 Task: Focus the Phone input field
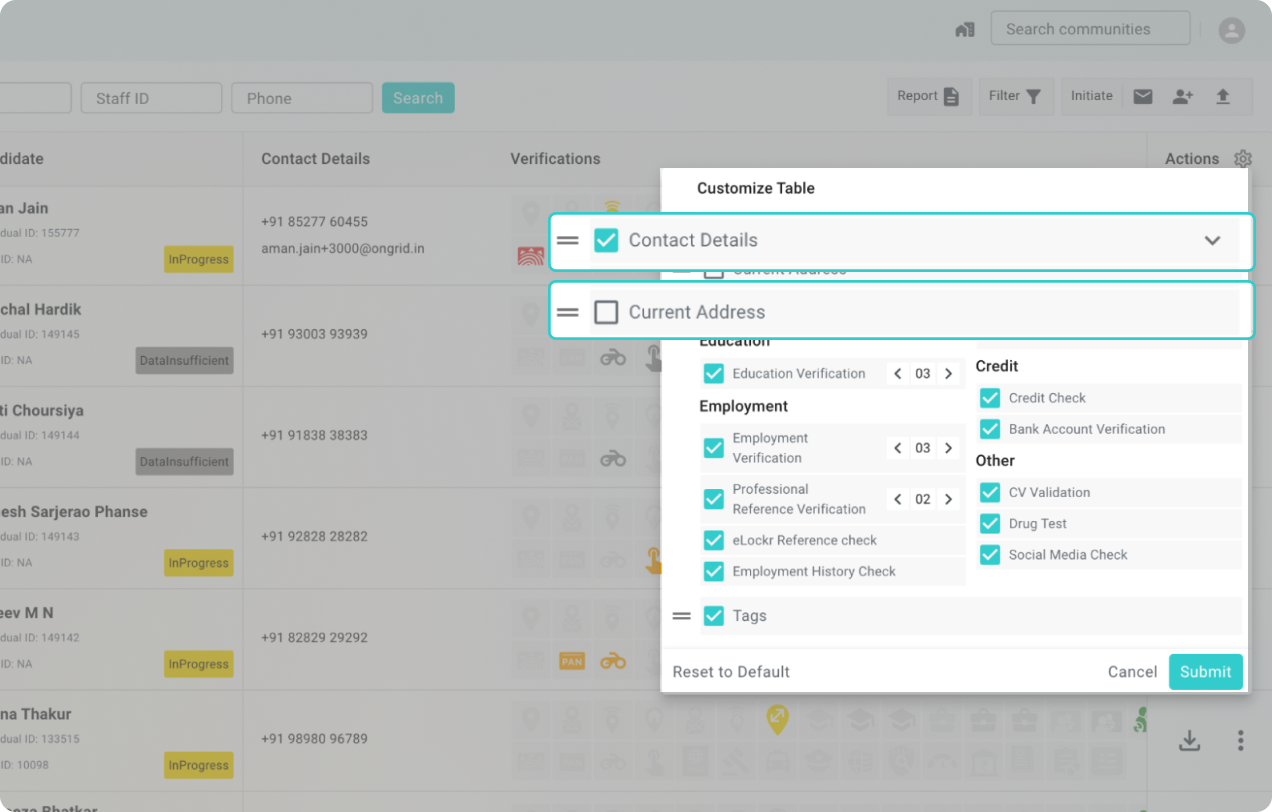(x=302, y=98)
